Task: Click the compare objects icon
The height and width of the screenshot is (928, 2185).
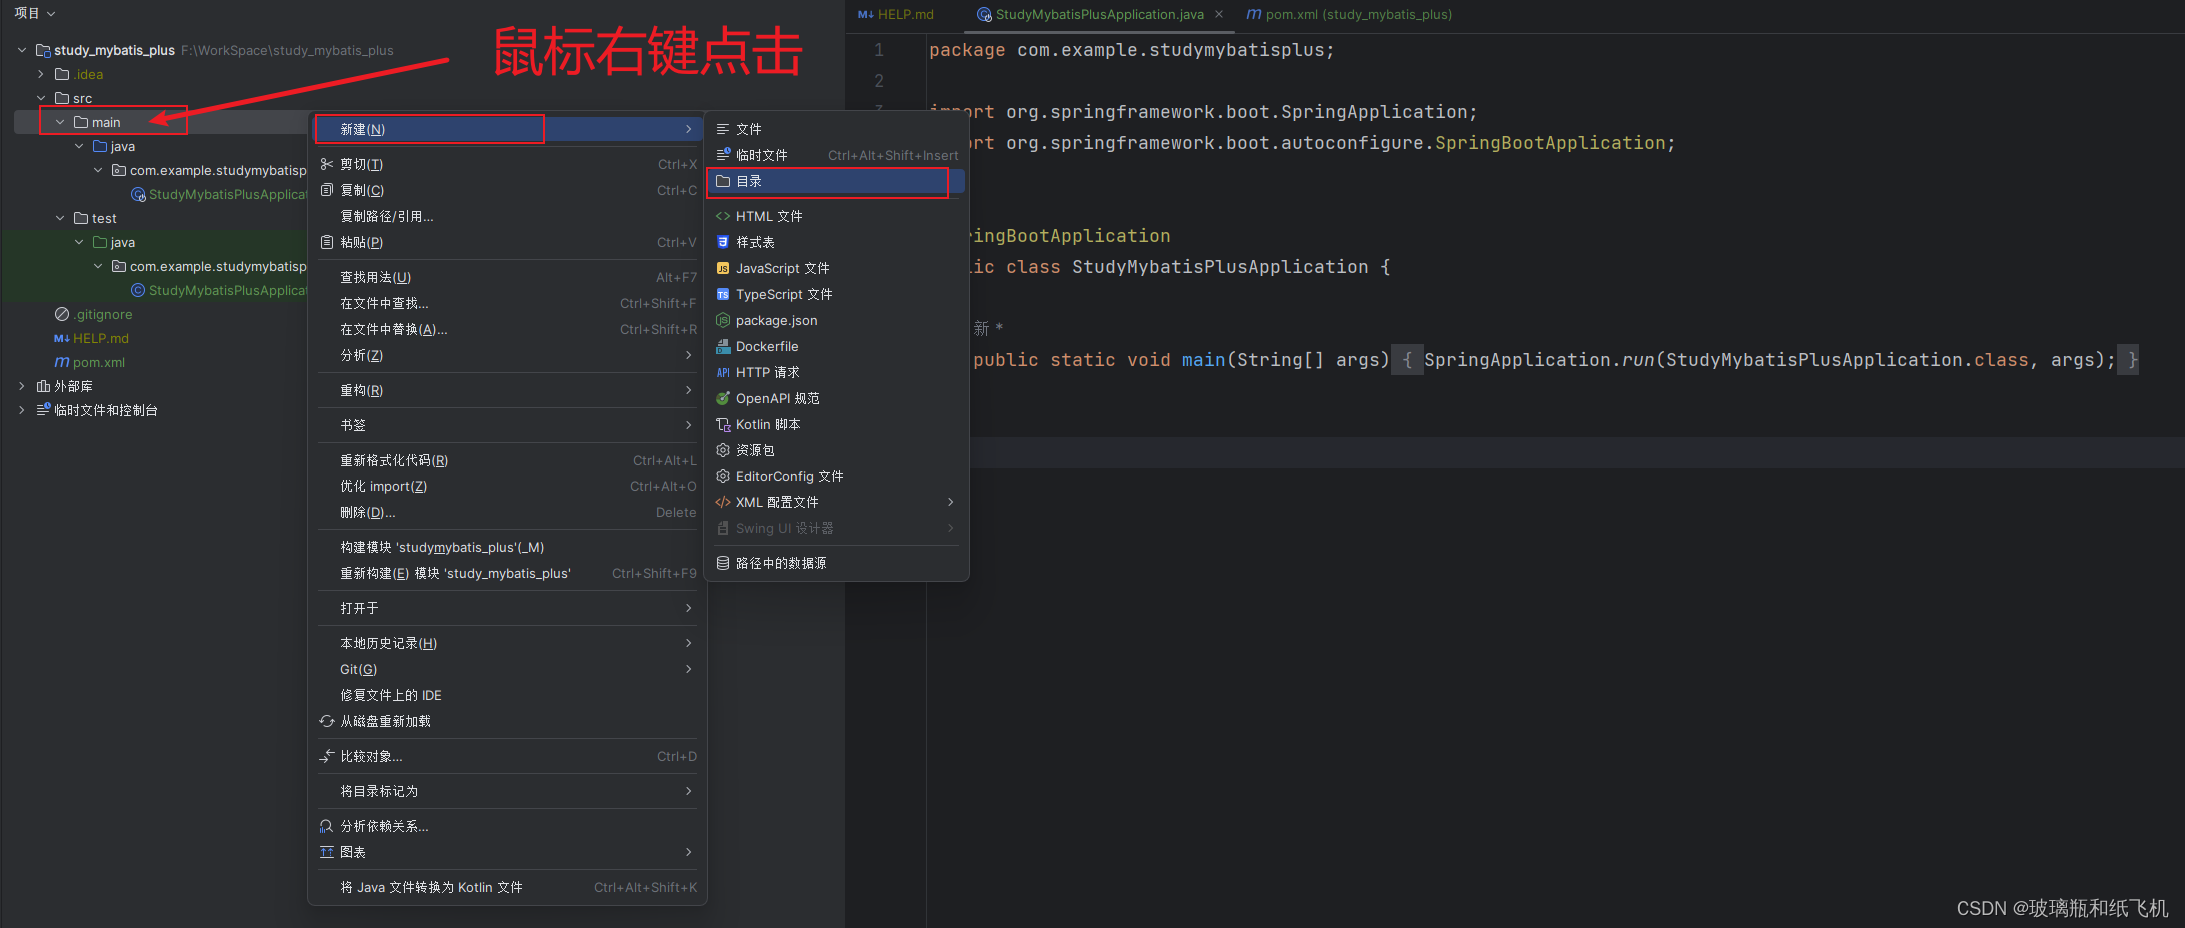Action: (x=326, y=756)
